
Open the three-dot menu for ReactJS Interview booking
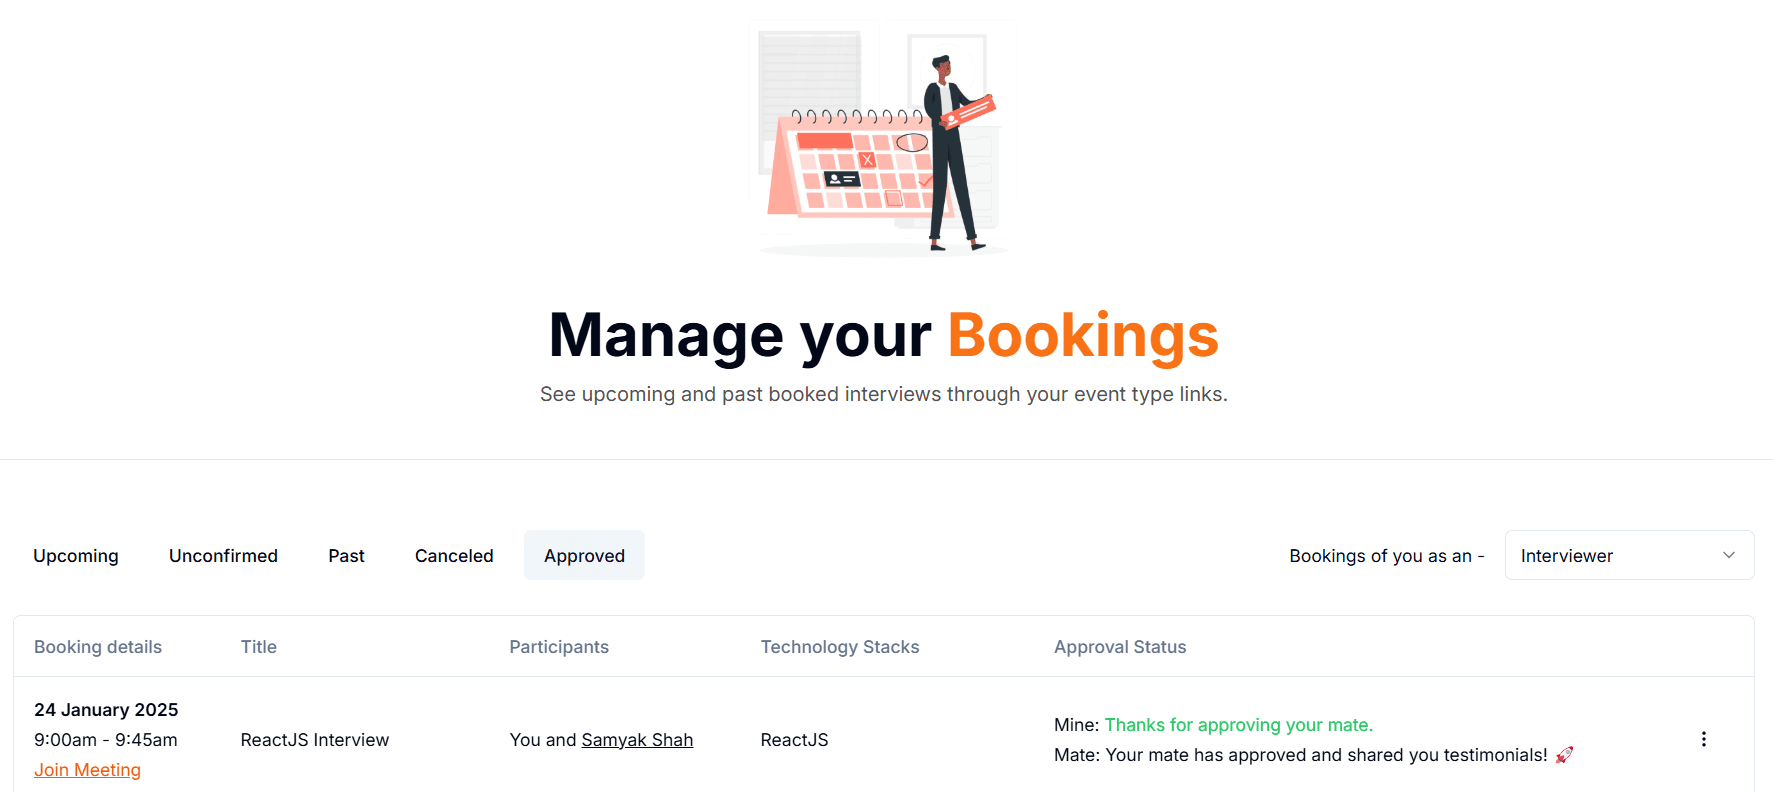pyautogui.click(x=1703, y=739)
